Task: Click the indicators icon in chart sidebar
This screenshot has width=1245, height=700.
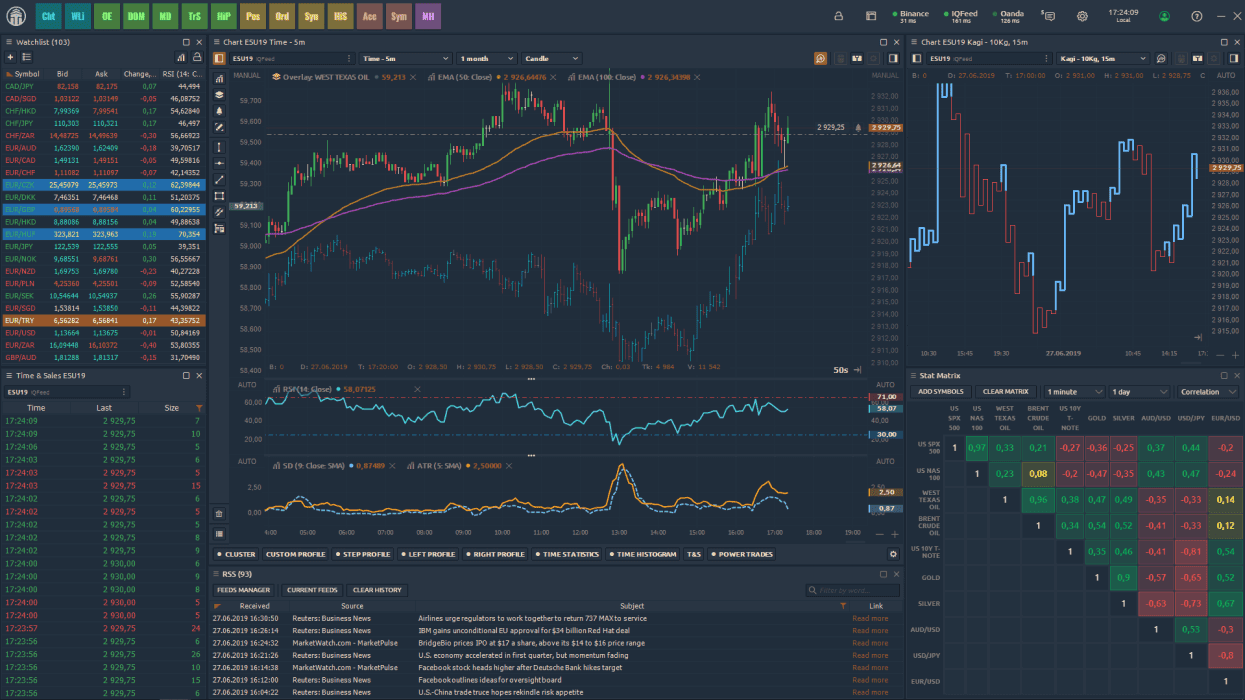Action: [x=219, y=77]
